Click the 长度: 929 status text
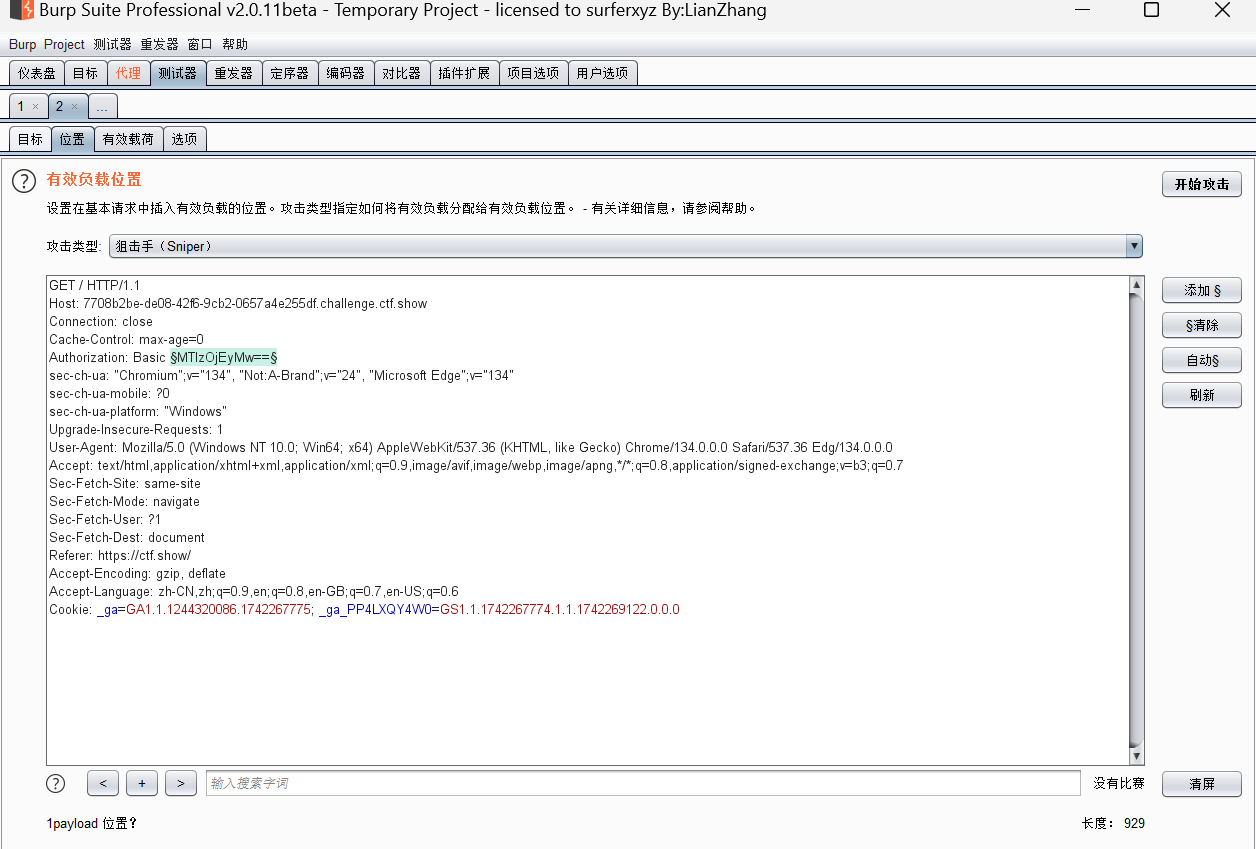The image size is (1256, 849). [x=1113, y=823]
